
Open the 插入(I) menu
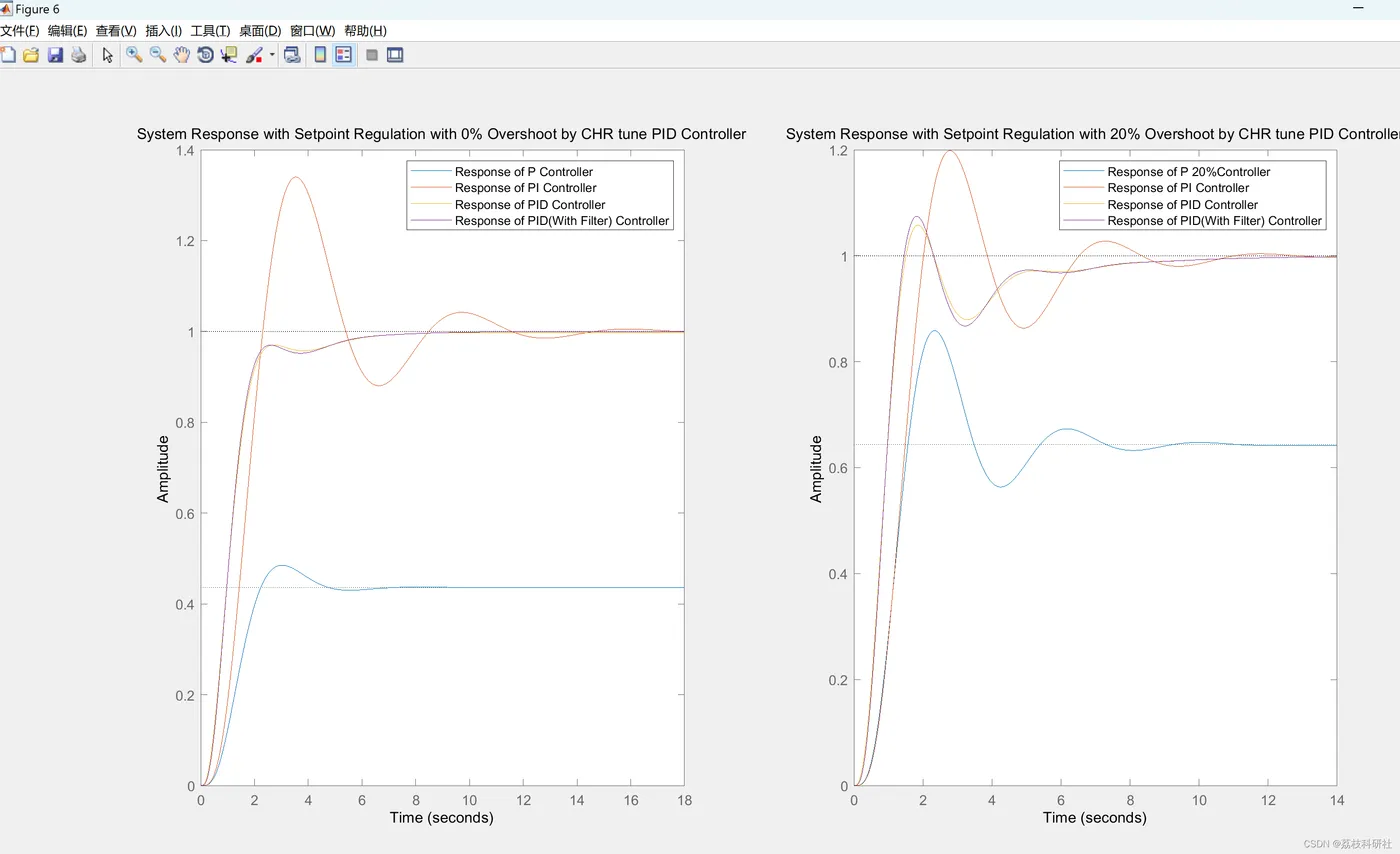pyautogui.click(x=164, y=31)
